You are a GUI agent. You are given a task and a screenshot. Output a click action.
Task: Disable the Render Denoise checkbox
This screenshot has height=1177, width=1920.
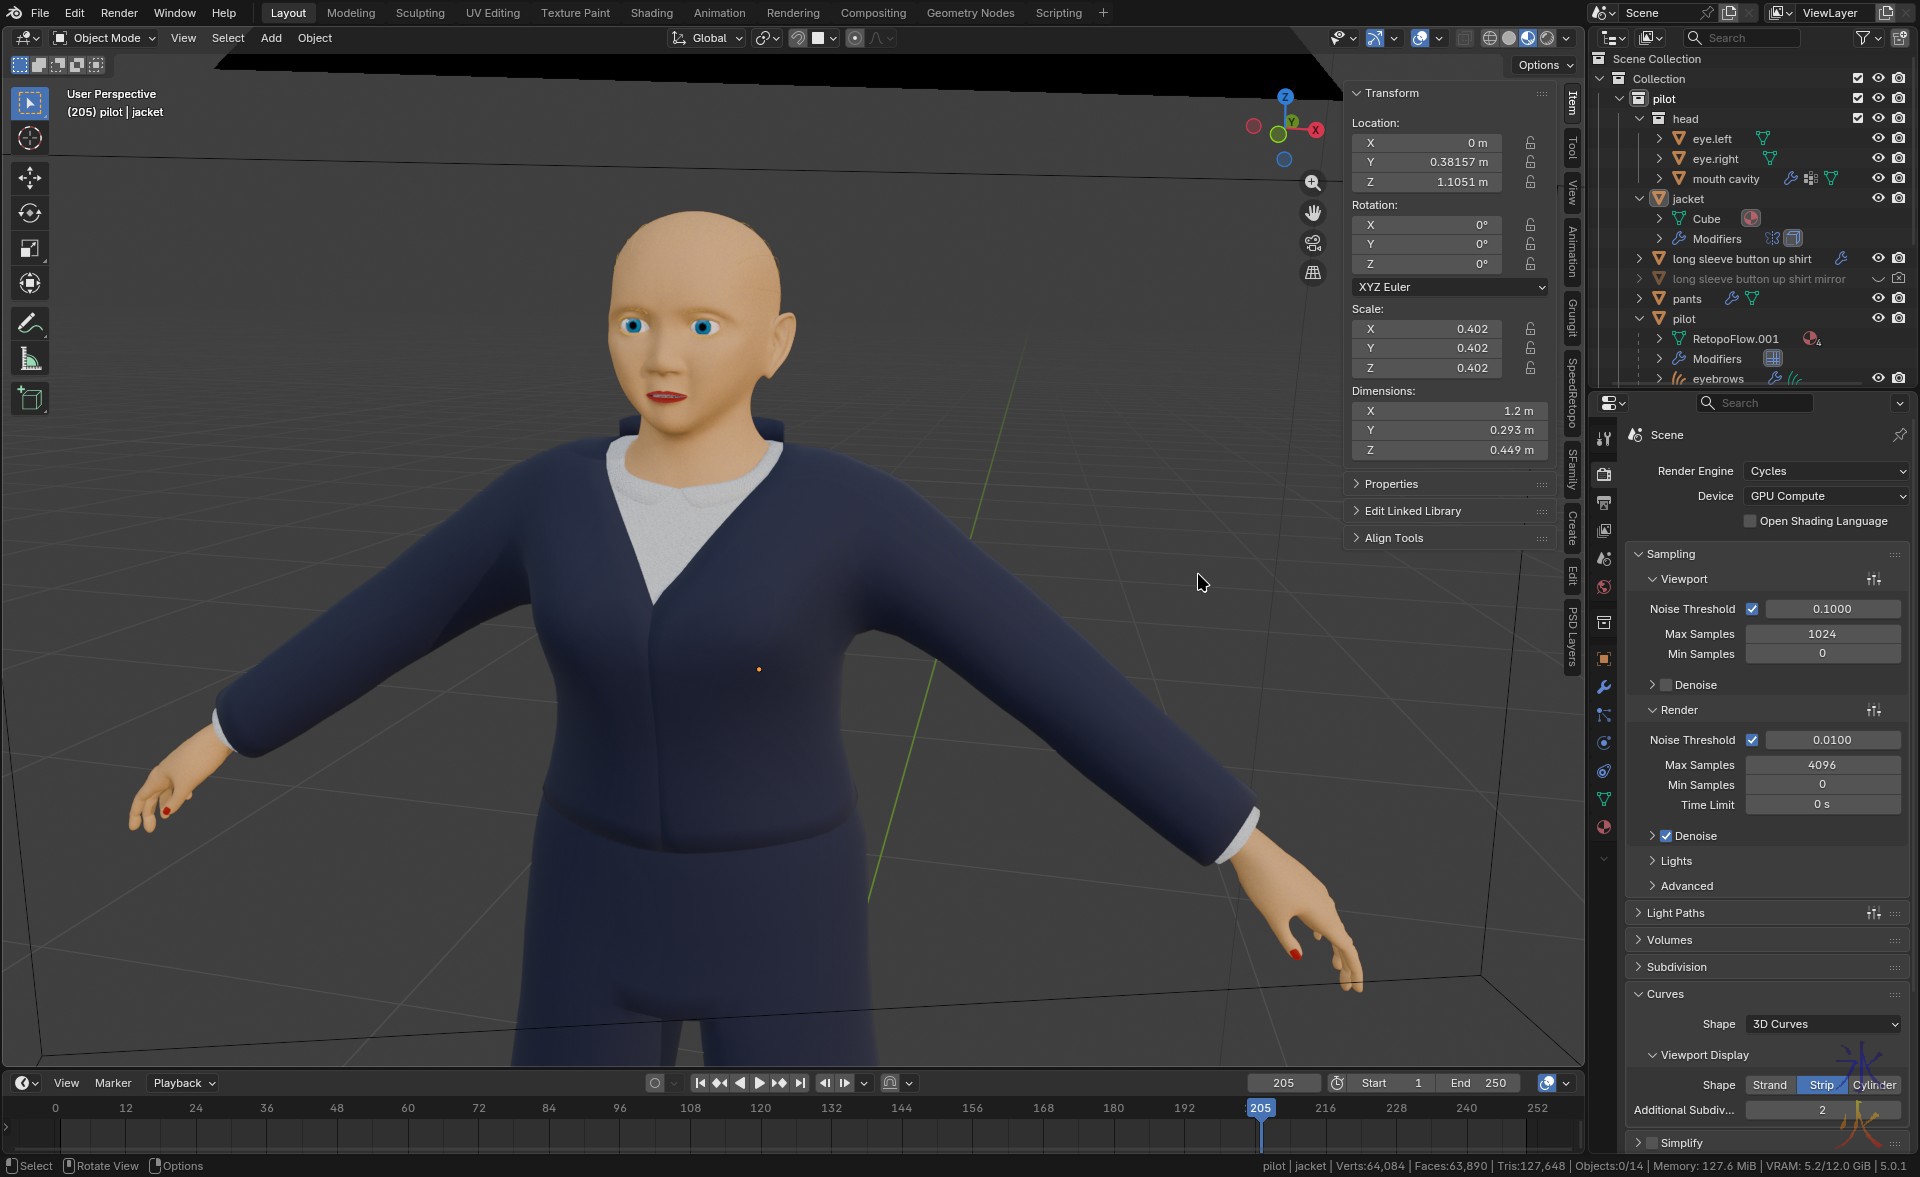coord(1666,836)
